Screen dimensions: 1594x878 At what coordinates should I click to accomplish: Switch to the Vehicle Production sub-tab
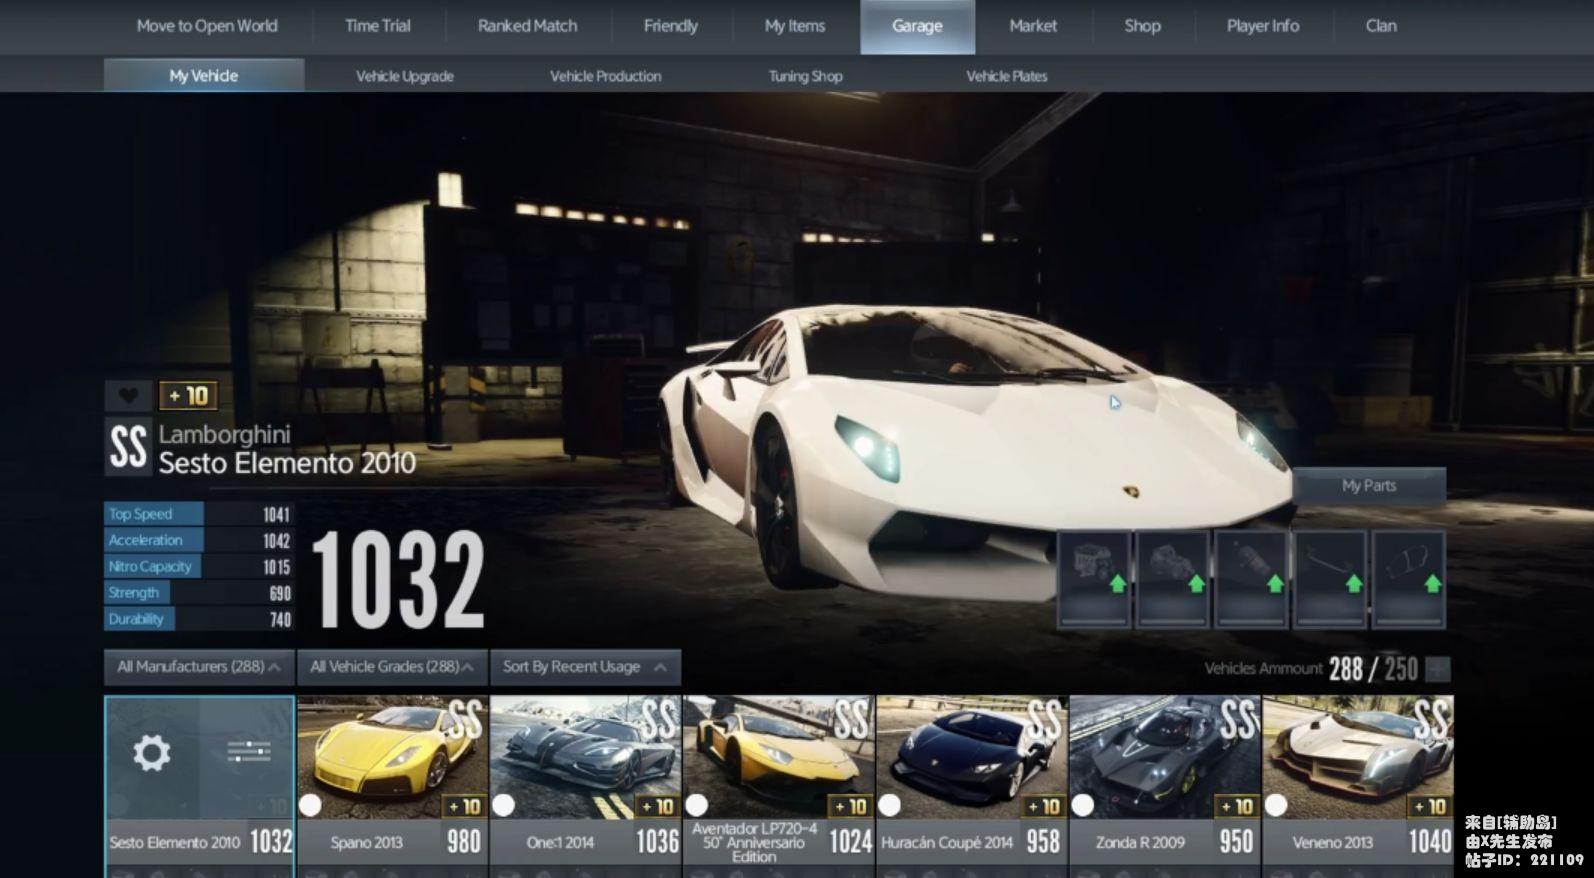coord(605,76)
